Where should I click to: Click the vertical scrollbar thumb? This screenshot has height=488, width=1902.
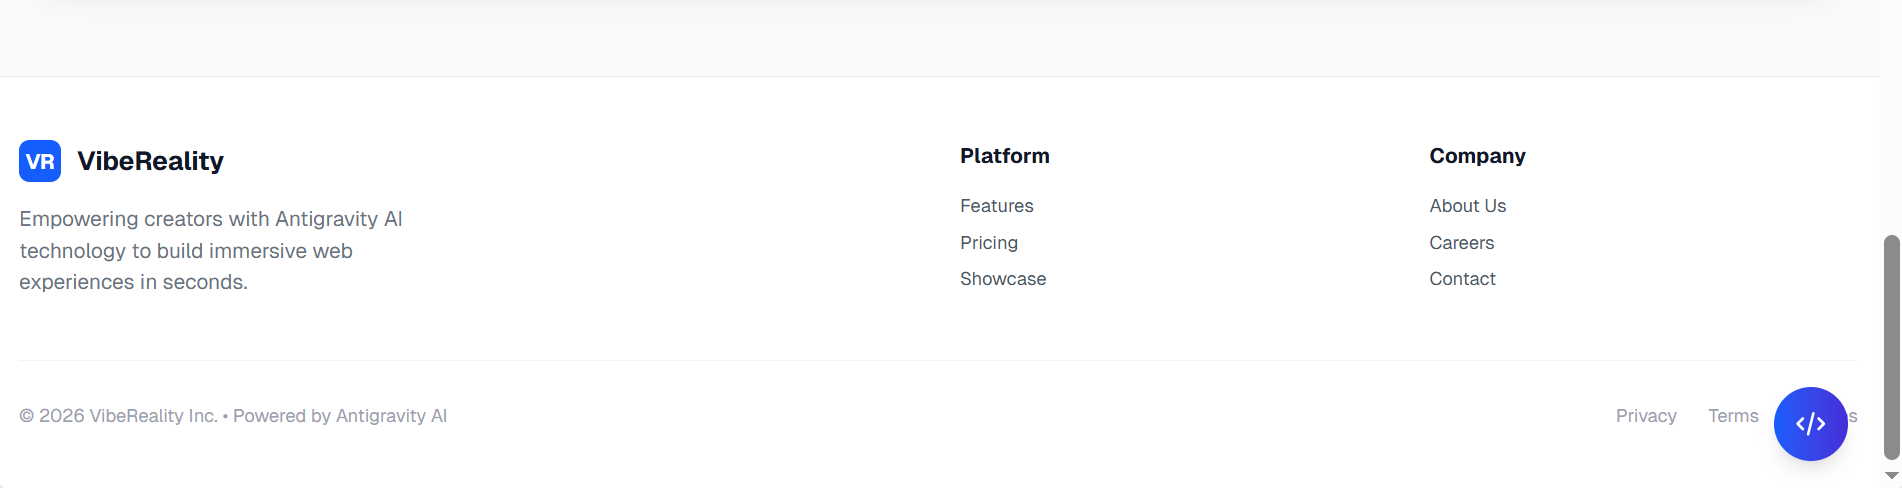tap(1891, 347)
